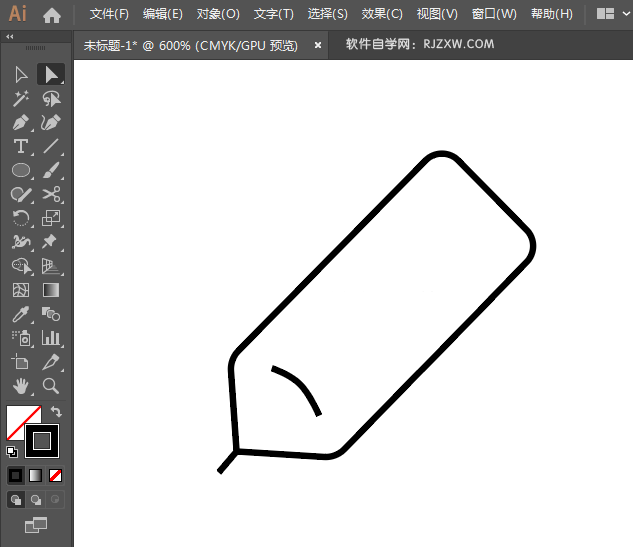
Task: Select the Shape Builder tool
Action: click(21, 266)
